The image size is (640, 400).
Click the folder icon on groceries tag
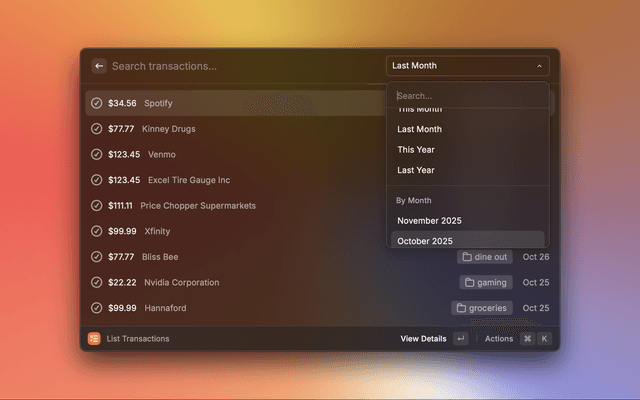(461, 308)
